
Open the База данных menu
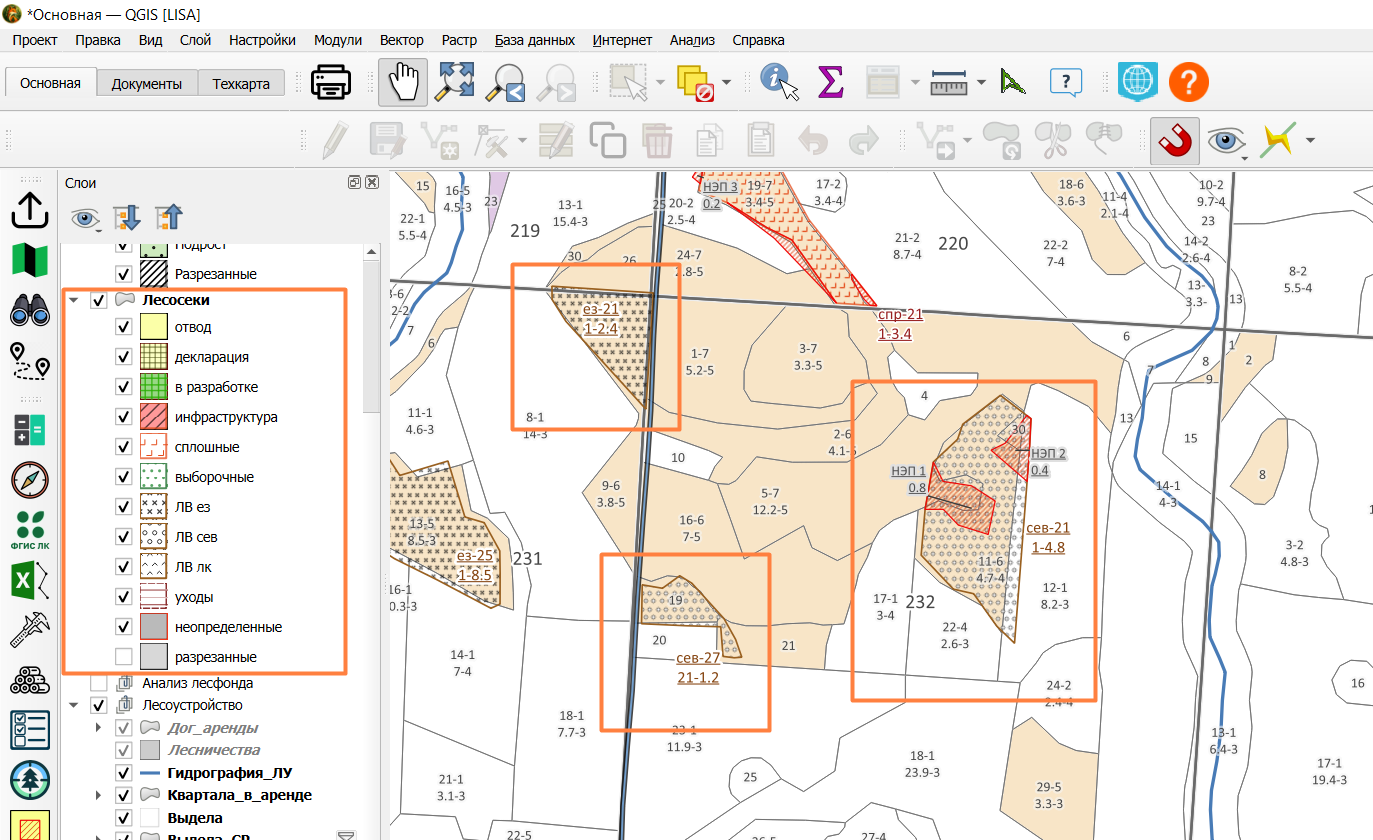point(535,40)
